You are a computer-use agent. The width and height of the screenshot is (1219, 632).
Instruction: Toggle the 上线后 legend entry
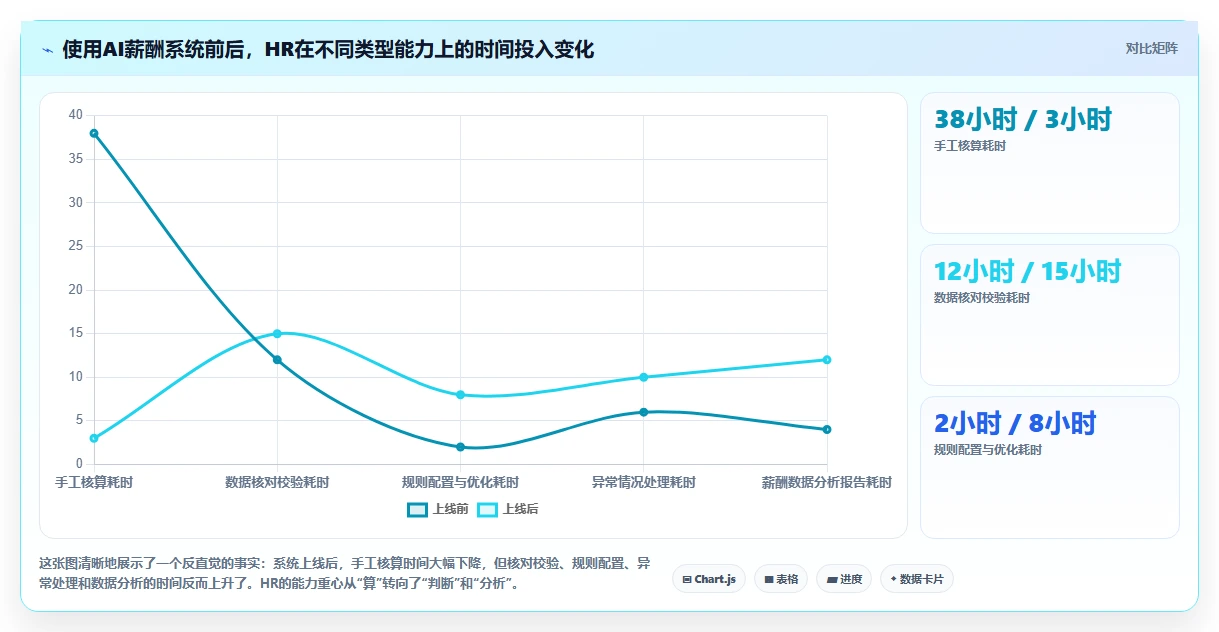508,509
